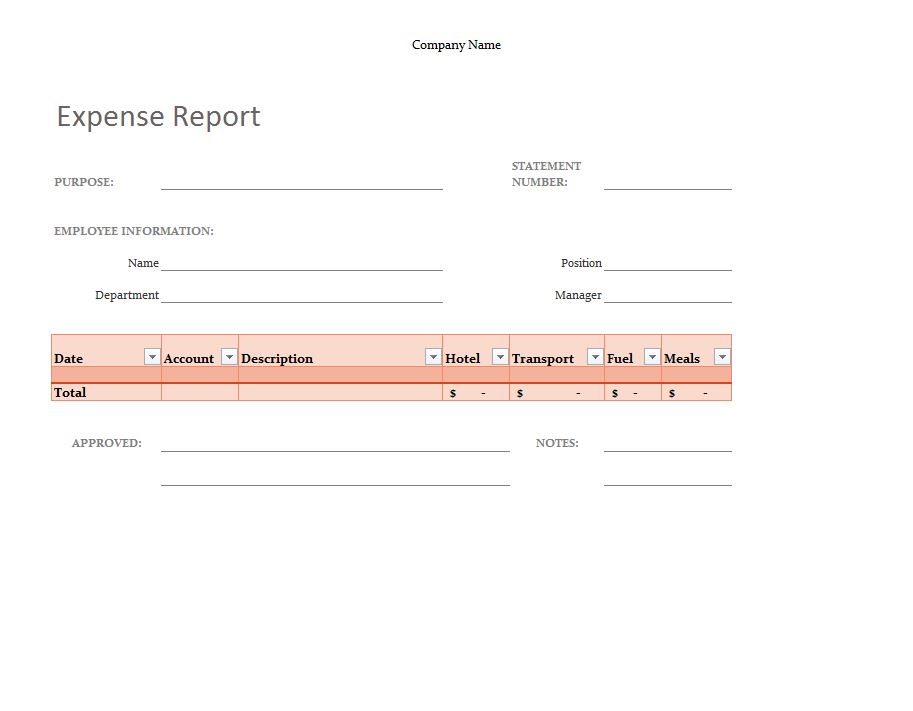The height and width of the screenshot is (711, 913).
Task: Click the Department entry line
Action: (x=302, y=295)
